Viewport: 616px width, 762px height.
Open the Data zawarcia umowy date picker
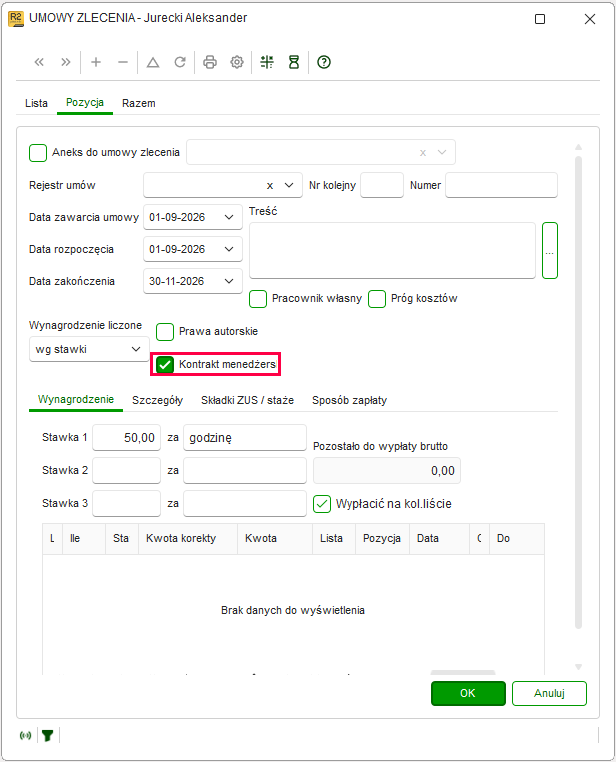229,217
